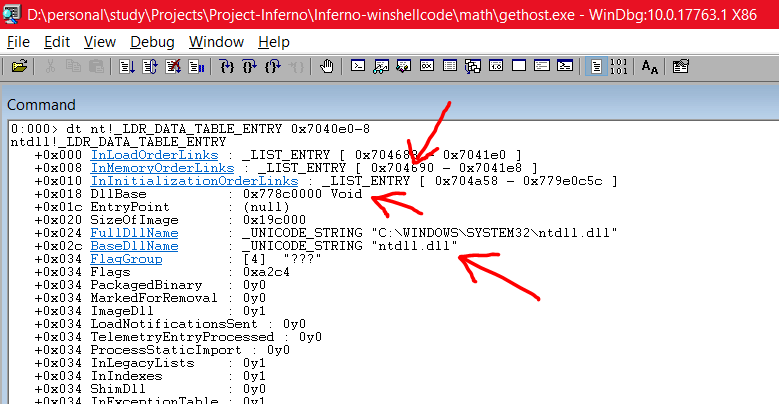This screenshot has height=404, width=779.
Task: Click the Stop debugging icon
Action: pos(173,66)
